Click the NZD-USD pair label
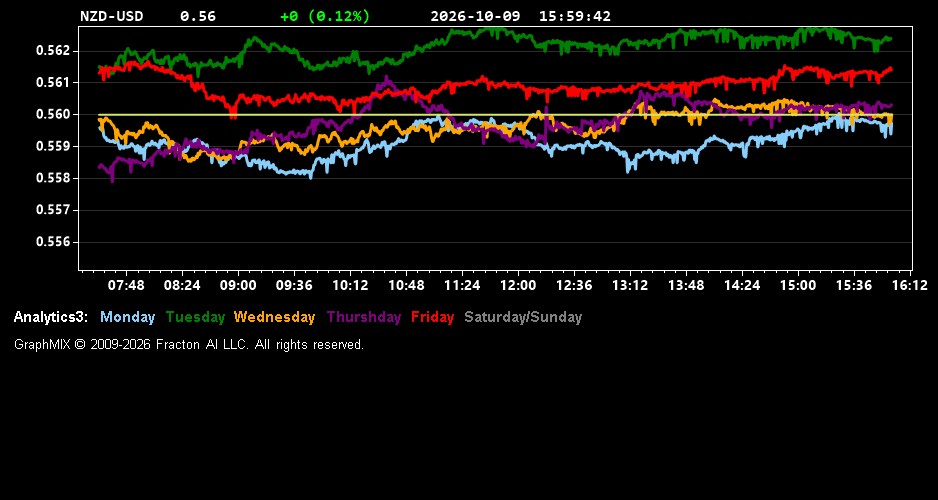The height and width of the screenshot is (500, 938). tap(112, 17)
